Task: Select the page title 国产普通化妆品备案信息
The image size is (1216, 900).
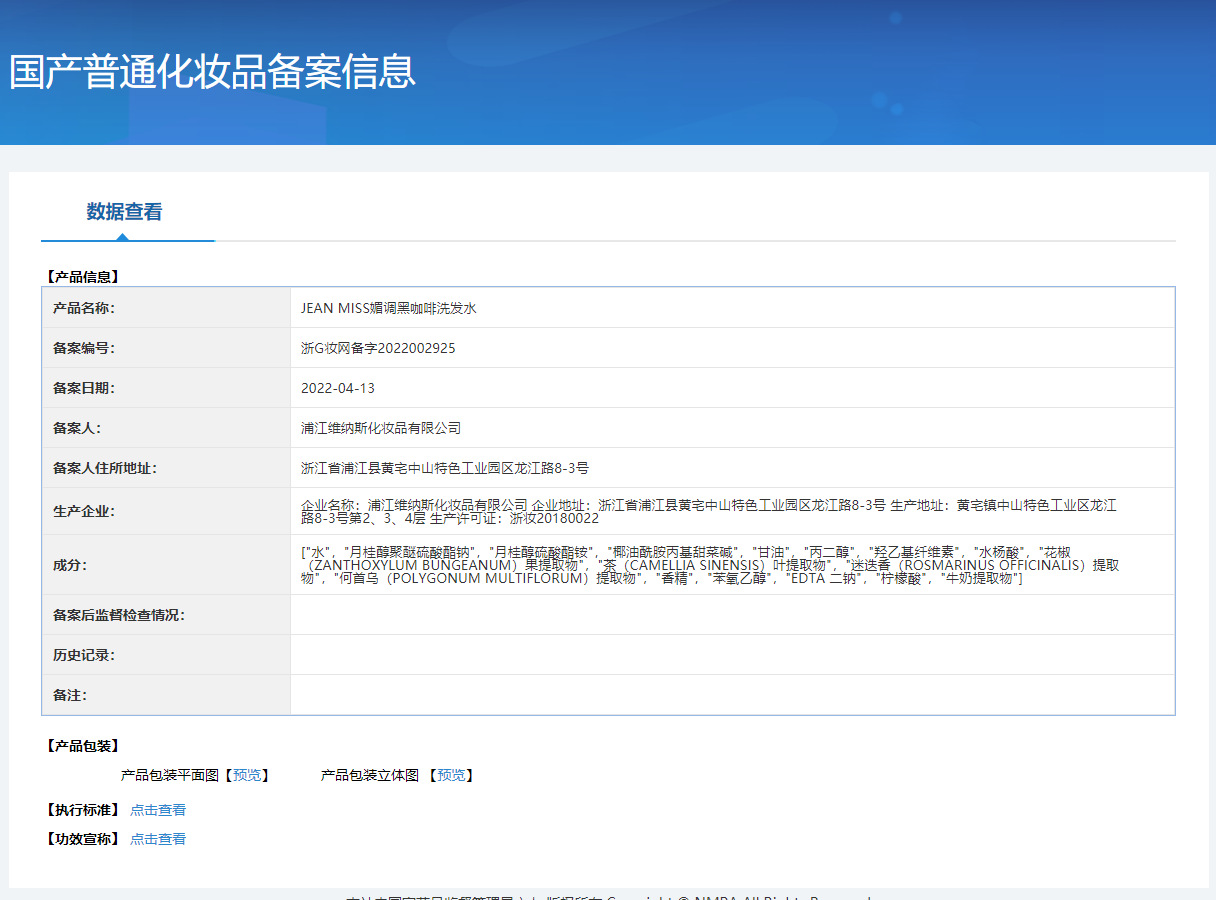Action: pos(212,72)
